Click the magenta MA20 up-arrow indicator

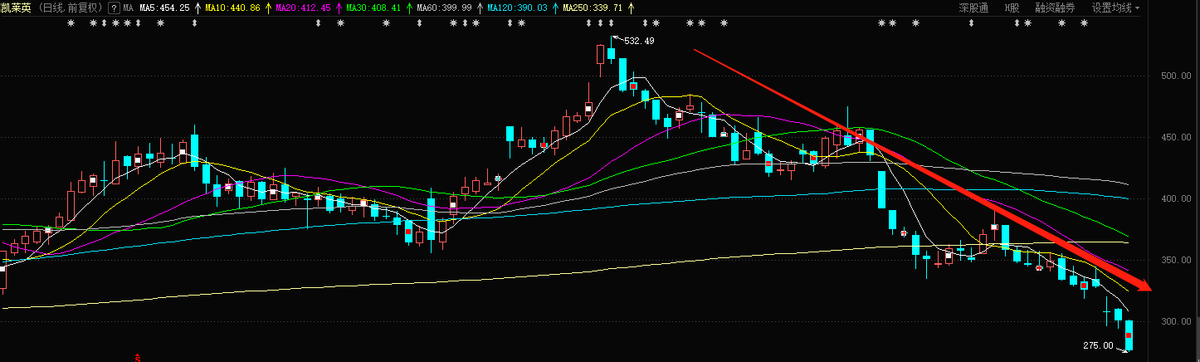(x=338, y=8)
